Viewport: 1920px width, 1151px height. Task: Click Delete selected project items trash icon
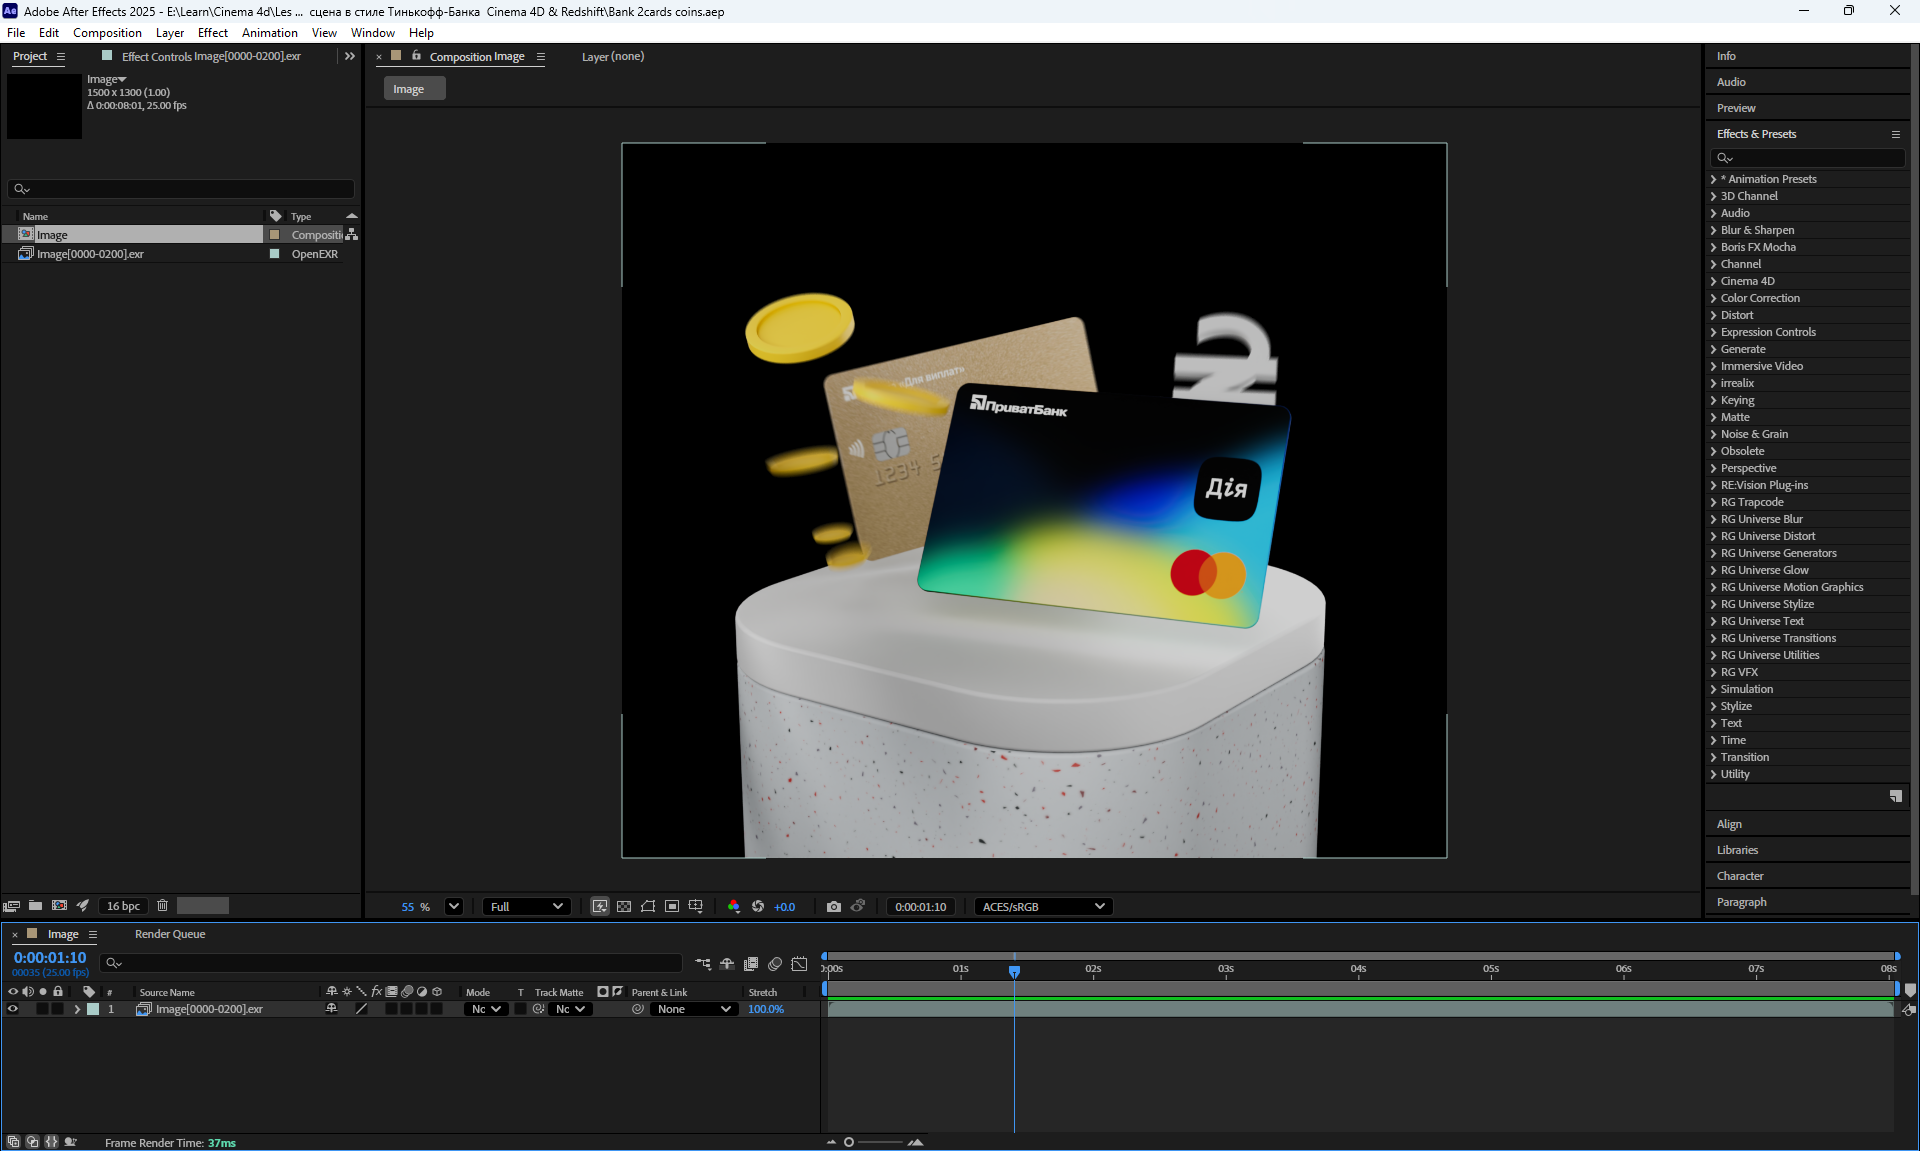point(162,906)
